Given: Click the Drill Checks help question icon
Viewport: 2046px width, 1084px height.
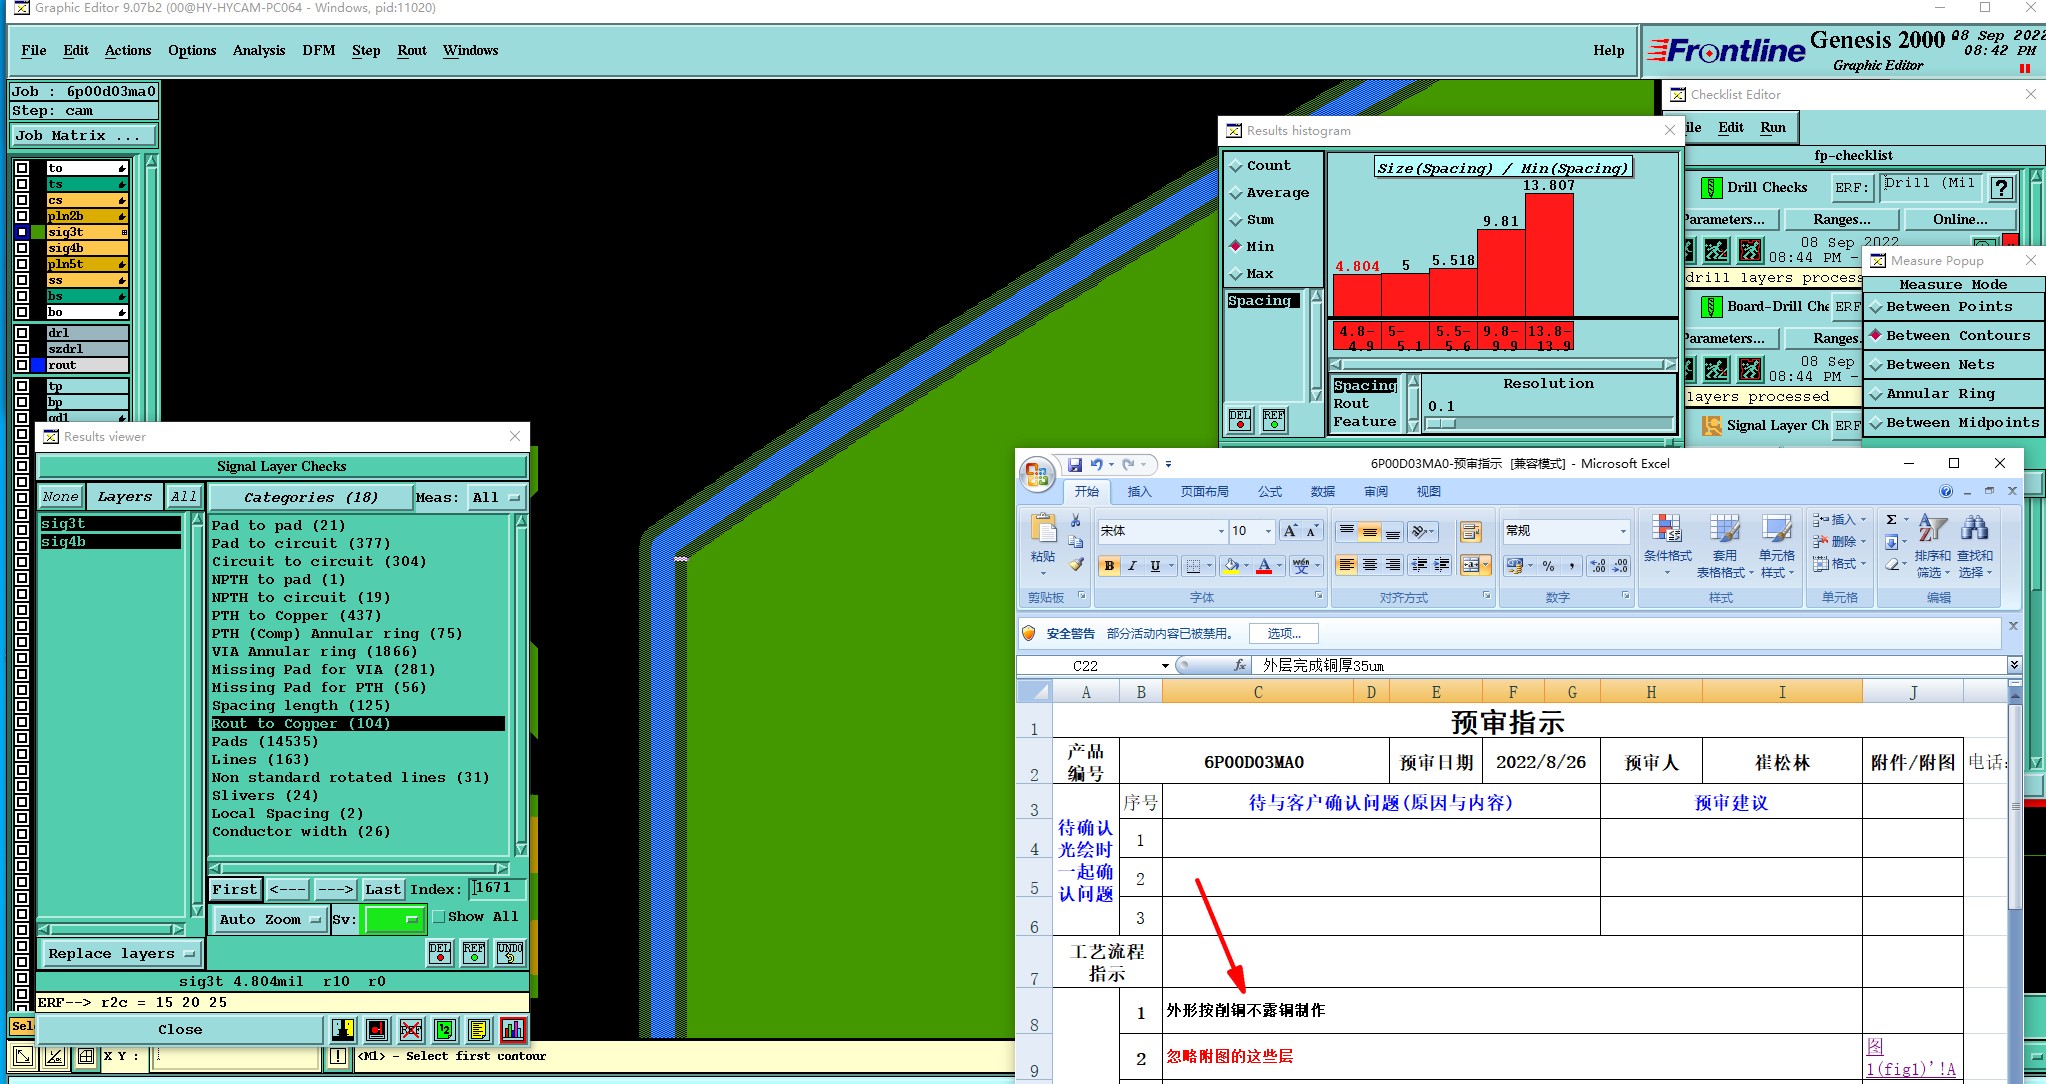Looking at the screenshot, I should coord(2001,188).
